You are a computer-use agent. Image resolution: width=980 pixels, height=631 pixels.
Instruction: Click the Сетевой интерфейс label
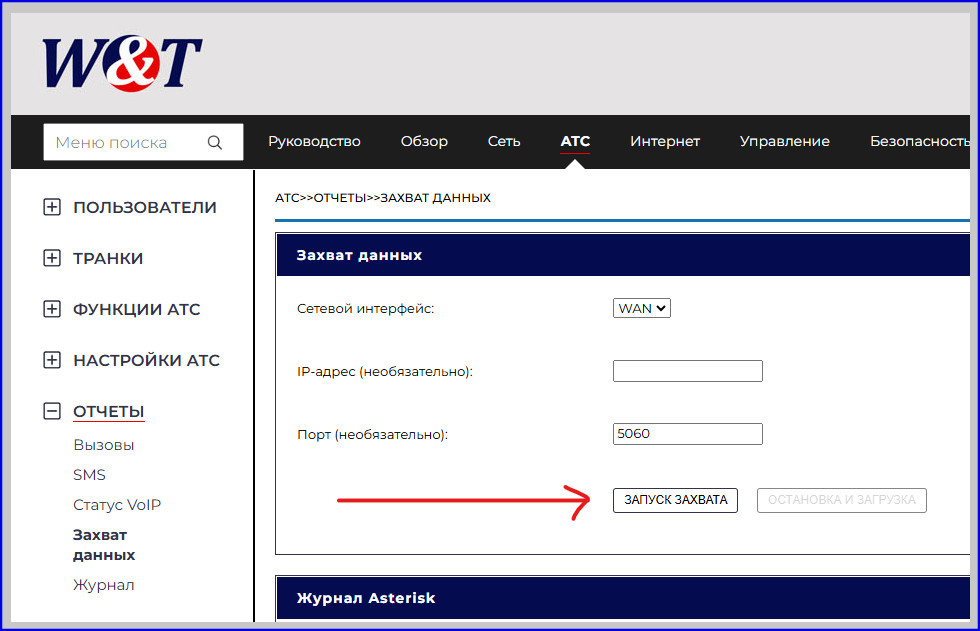pos(366,309)
